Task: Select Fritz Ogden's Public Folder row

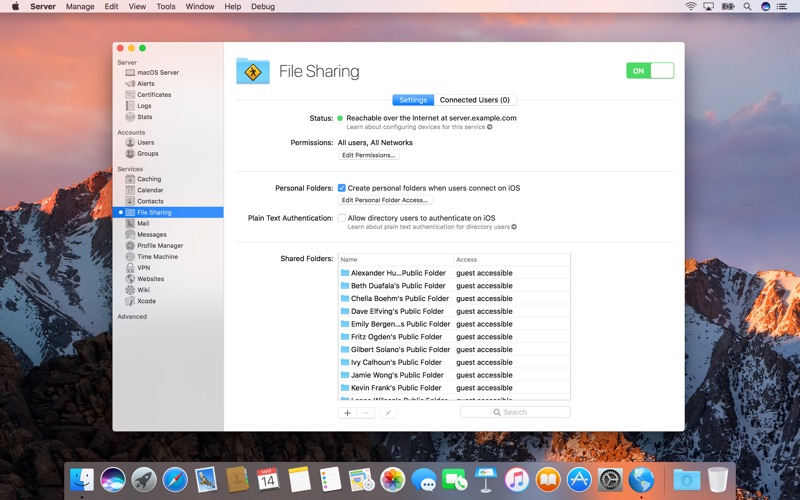Action: pos(454,337)
